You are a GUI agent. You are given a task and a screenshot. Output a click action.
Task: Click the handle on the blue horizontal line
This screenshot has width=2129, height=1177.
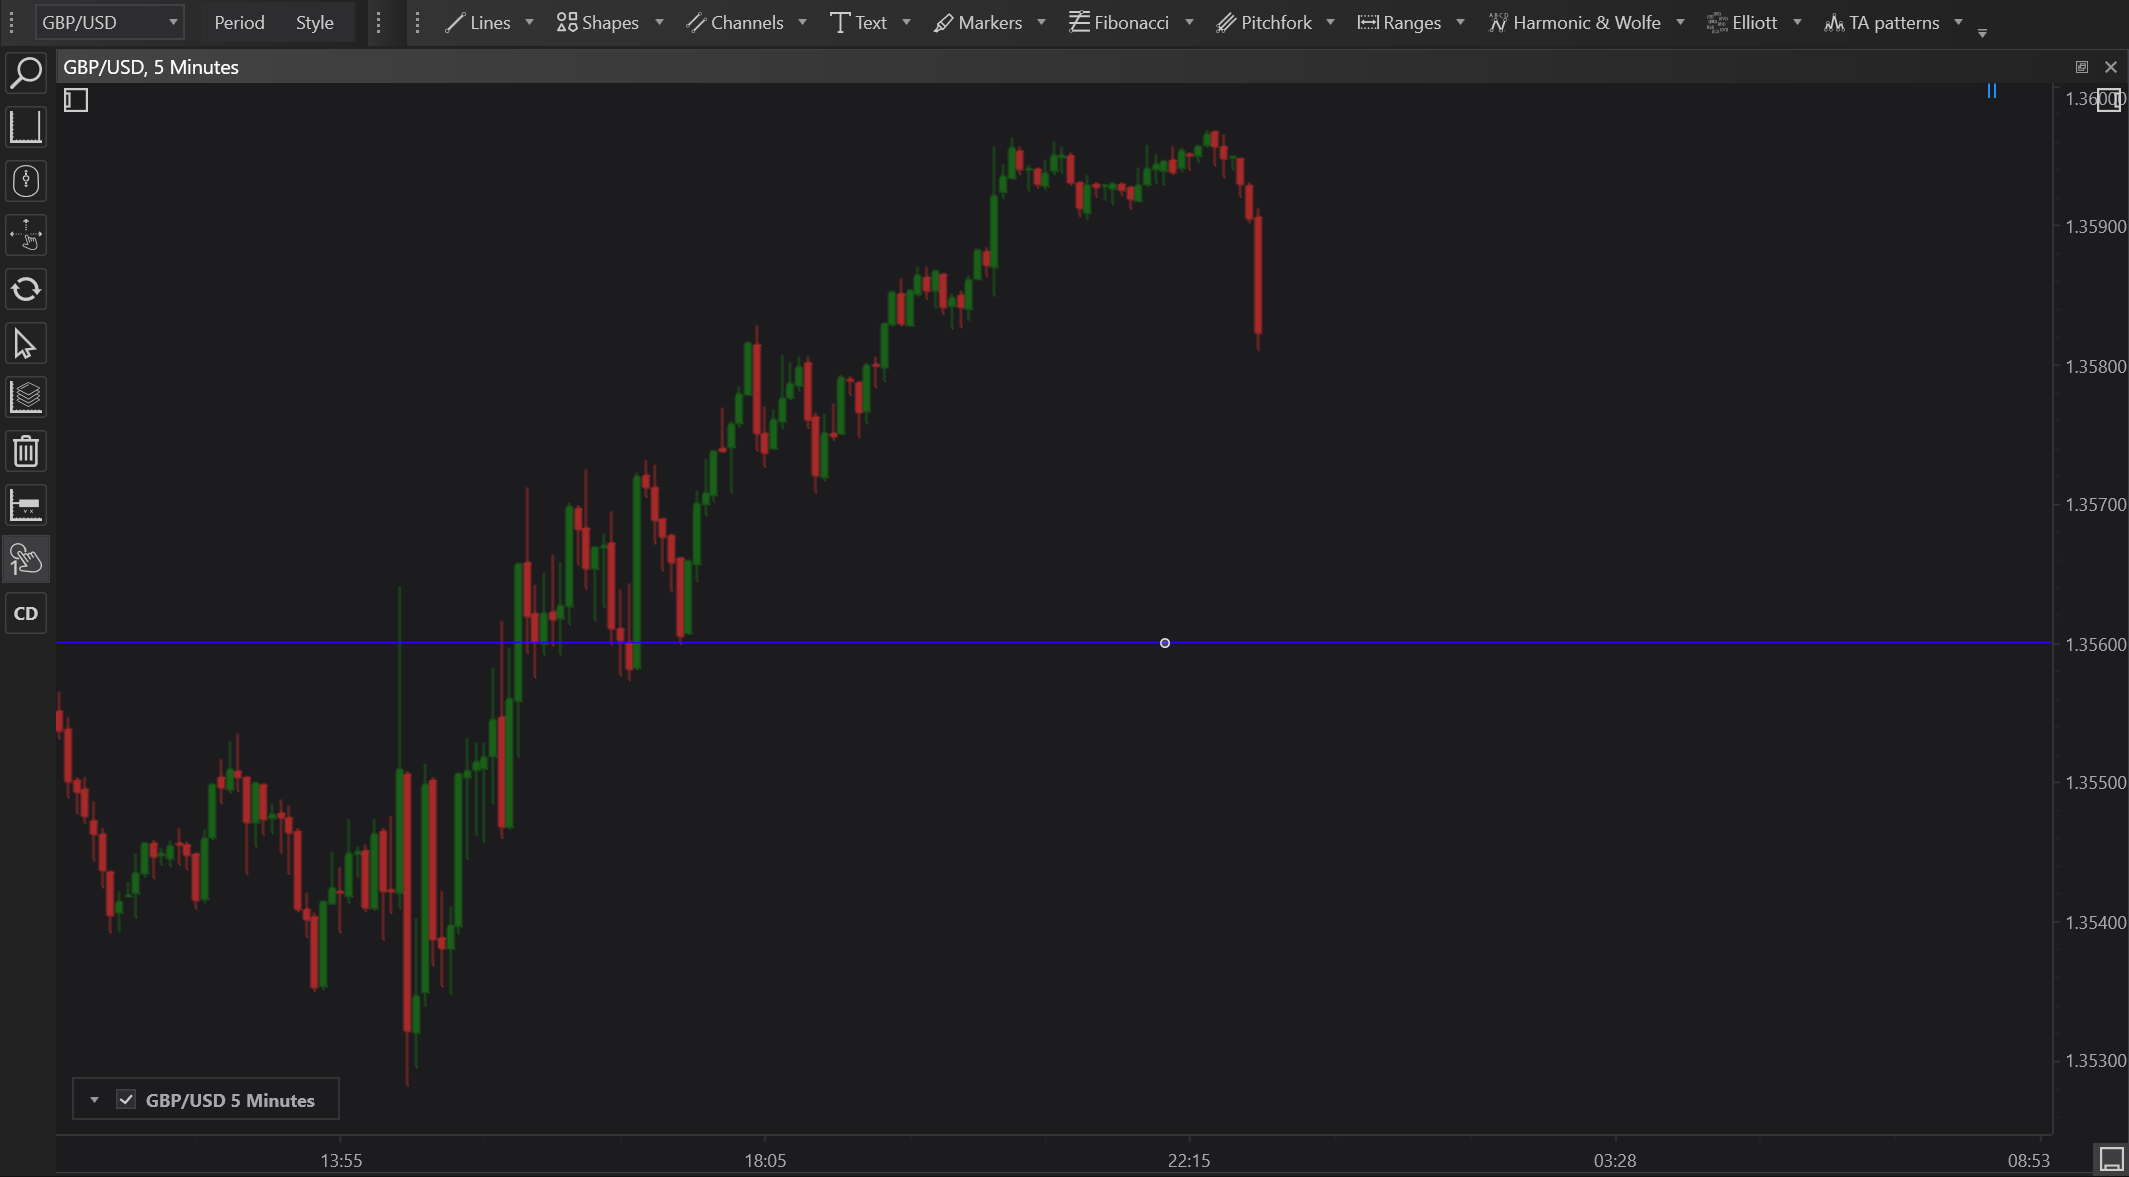[1164, 643]
